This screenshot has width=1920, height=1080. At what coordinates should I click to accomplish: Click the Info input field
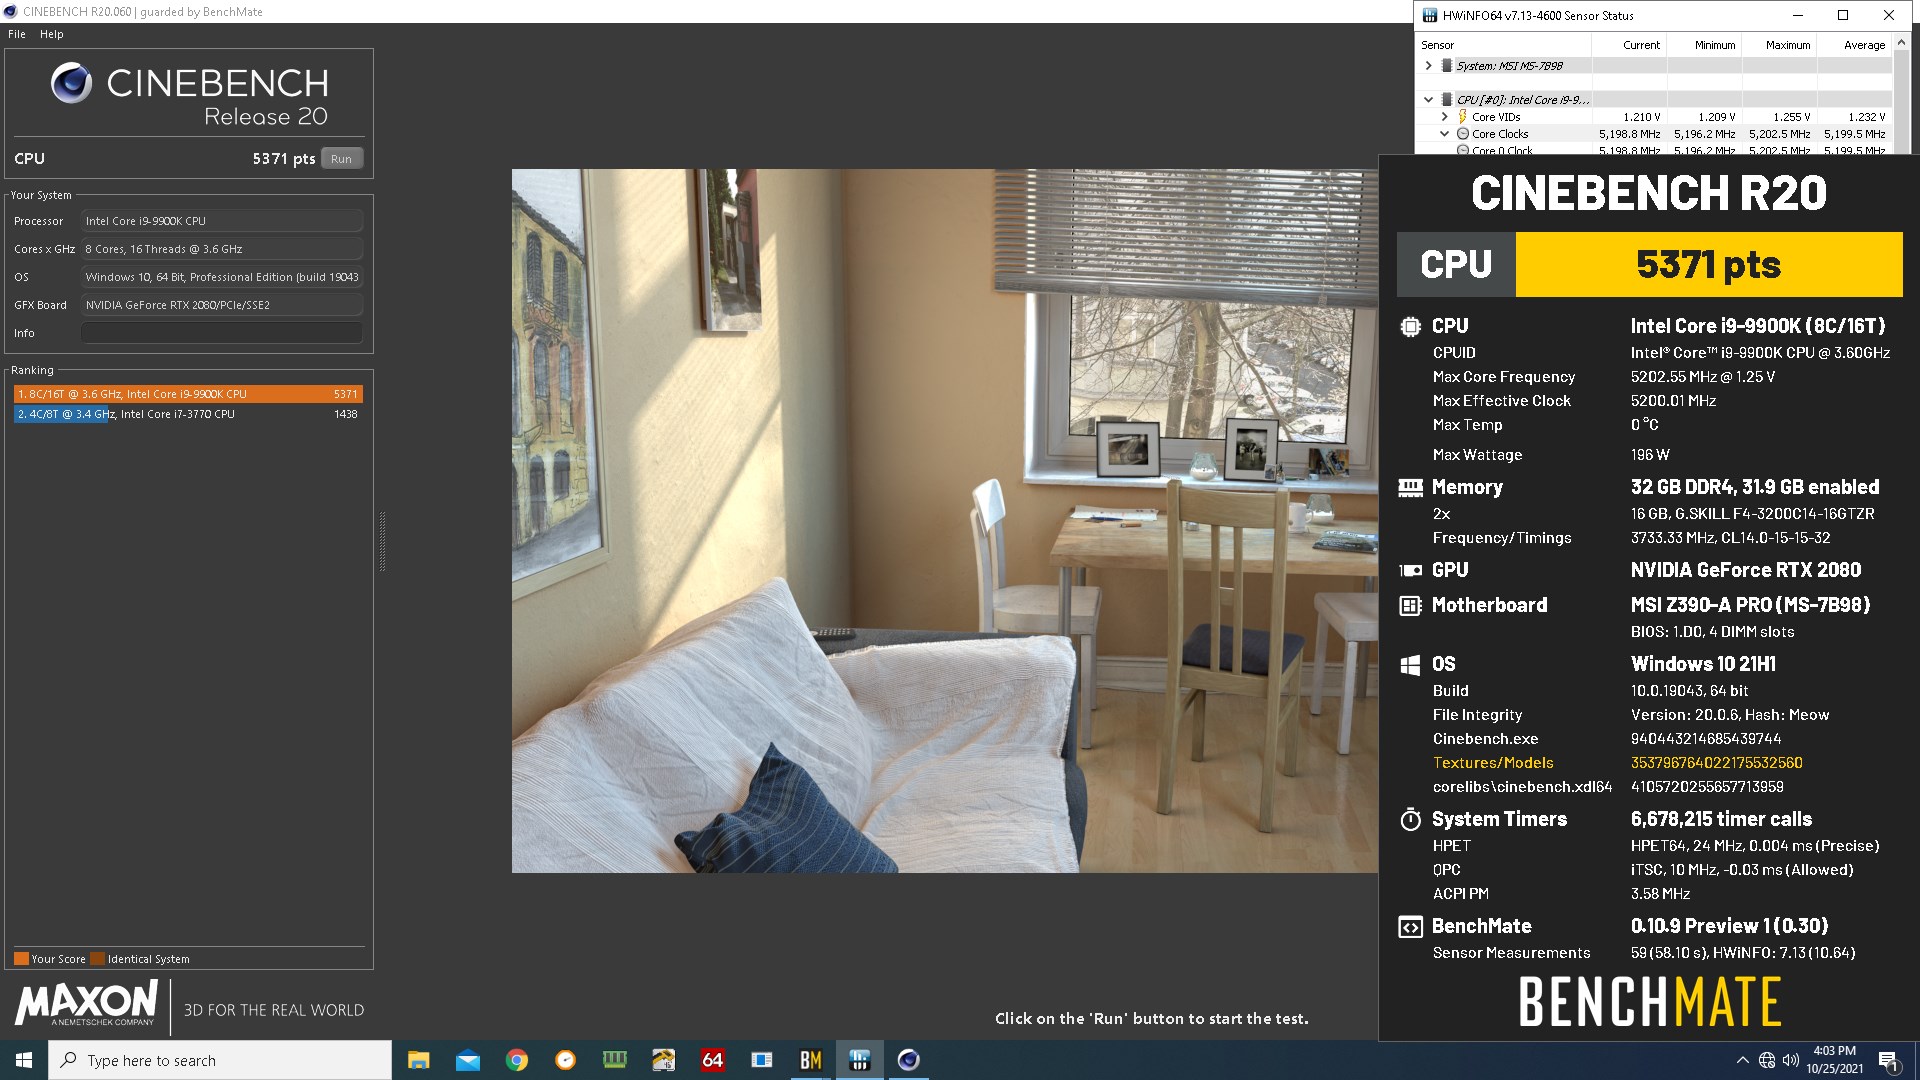pyautogui.click(x=221, y=333)
